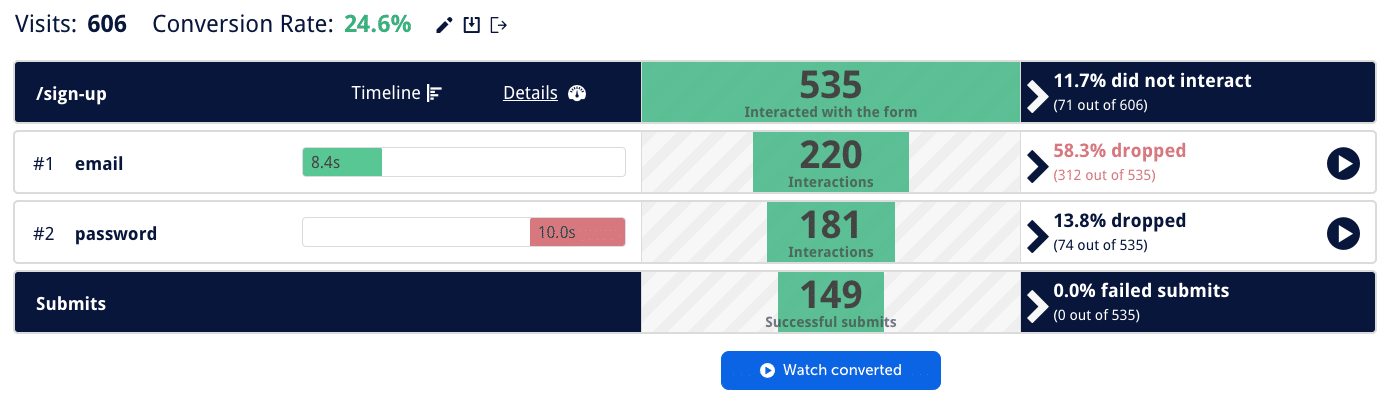Click the gauge icon beside Details
The width and height of the screenshot is (1390, 407).
pos(576,93)
